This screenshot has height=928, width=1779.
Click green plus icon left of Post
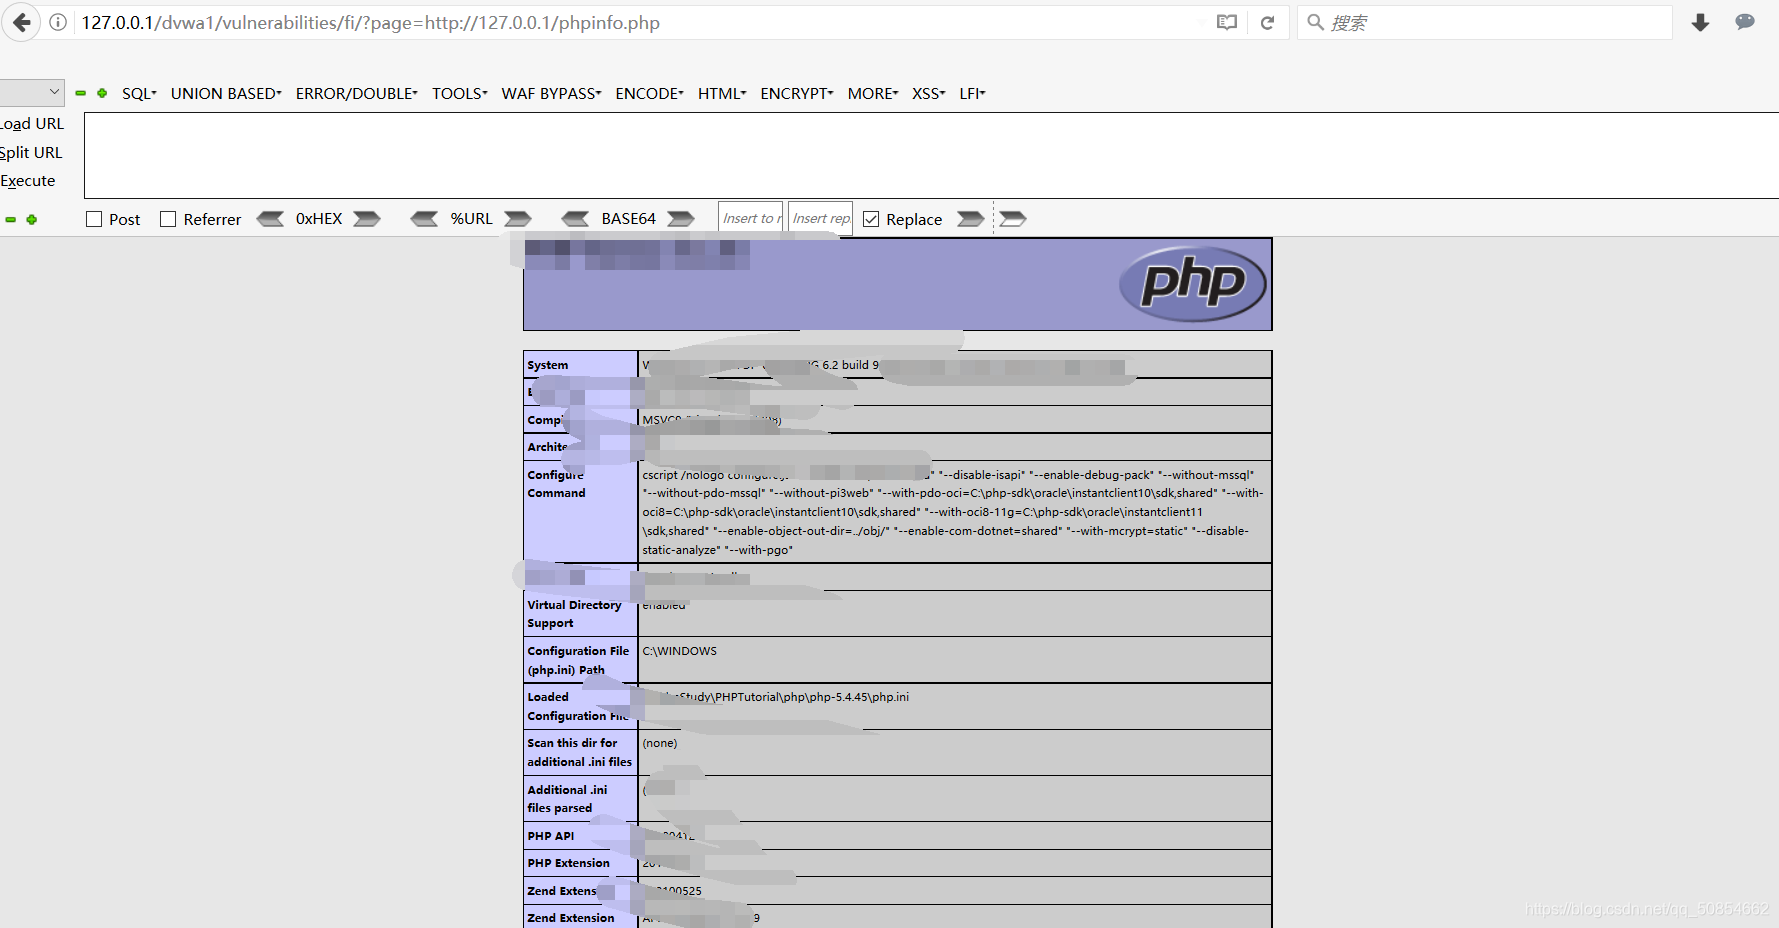(x=32, y=219)
